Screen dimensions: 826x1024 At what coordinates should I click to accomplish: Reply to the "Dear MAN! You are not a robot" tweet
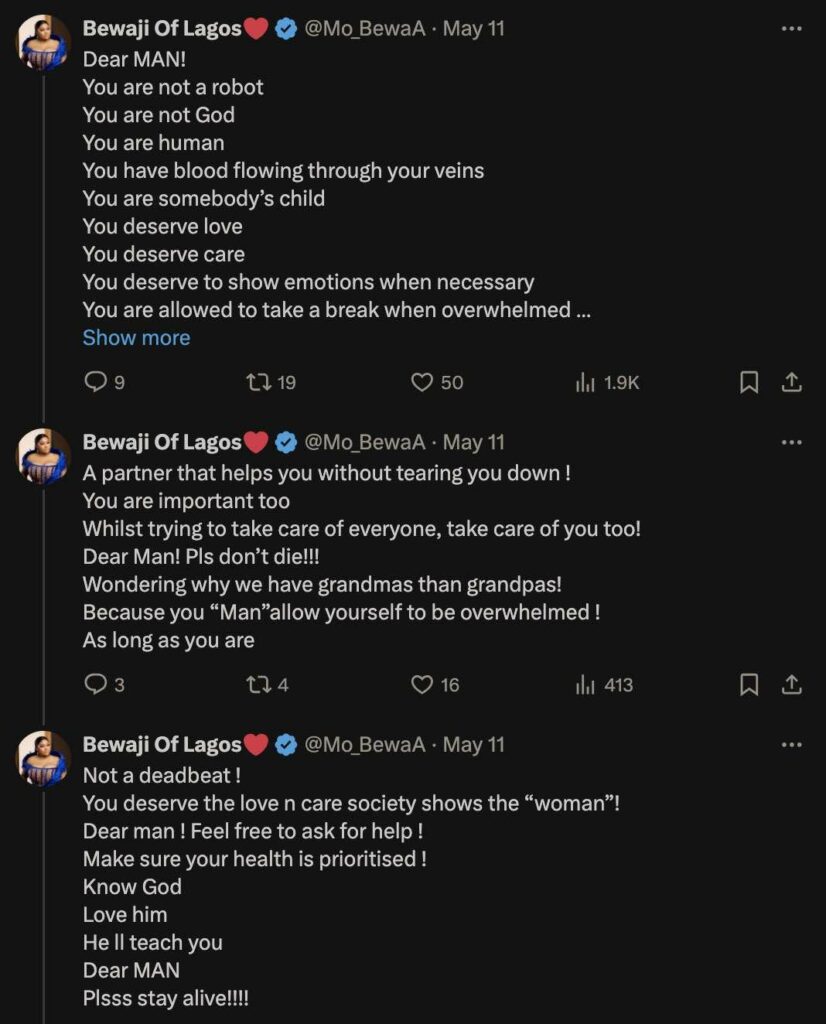tap(95, 382)
